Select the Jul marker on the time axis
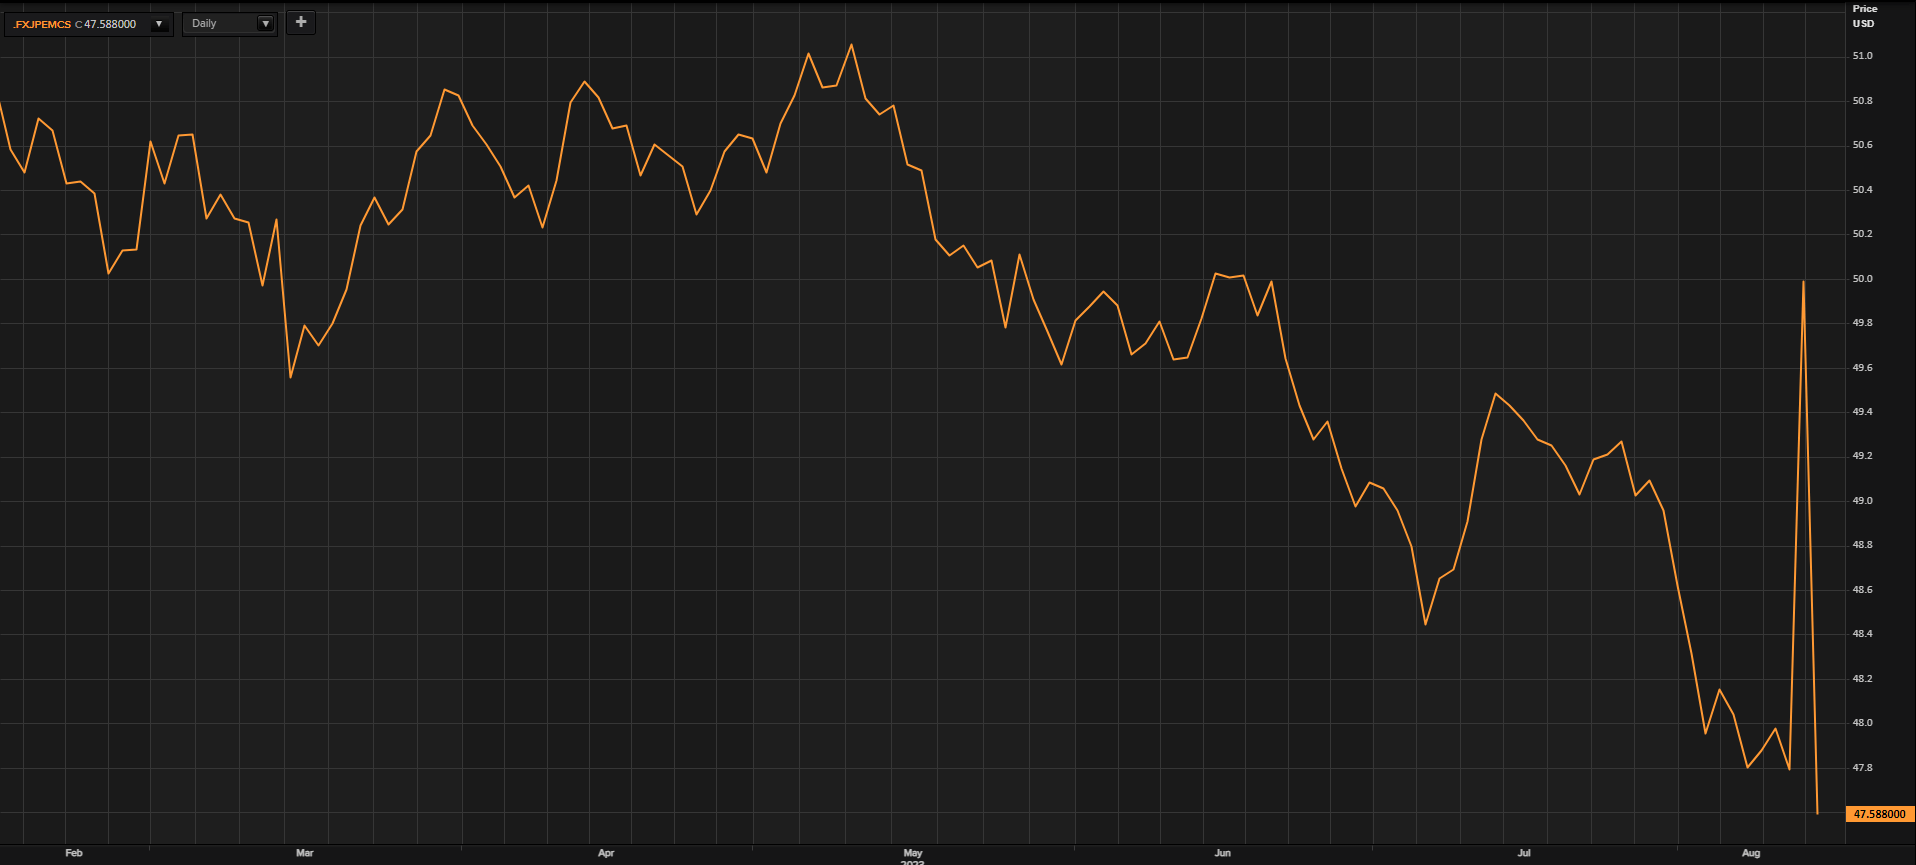The height and width of the screenshot is (865, 1916). [x=1524, y=853]
